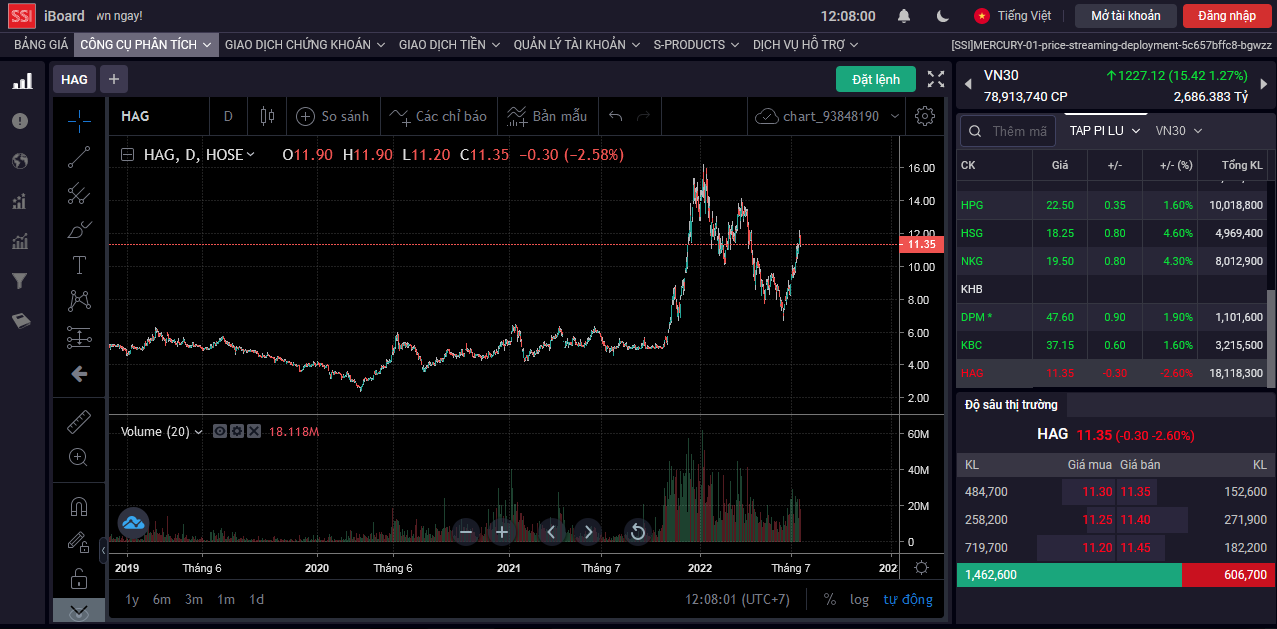Select the text annotation tool

[79, 265]
